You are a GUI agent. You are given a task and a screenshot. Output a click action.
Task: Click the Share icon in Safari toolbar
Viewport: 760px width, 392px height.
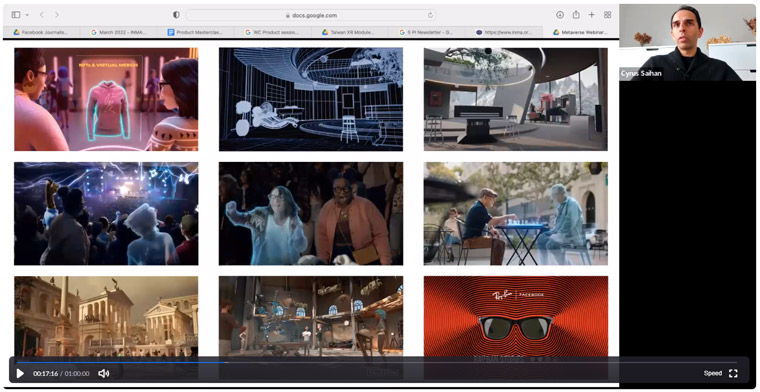[x=576, y=15]
